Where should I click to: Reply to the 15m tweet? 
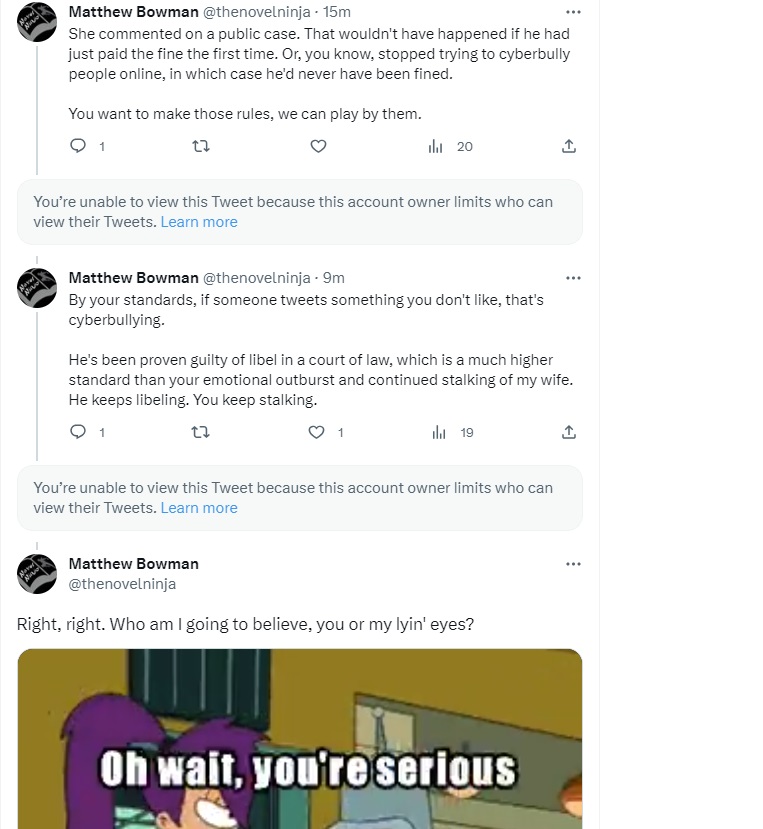point(79,146)
